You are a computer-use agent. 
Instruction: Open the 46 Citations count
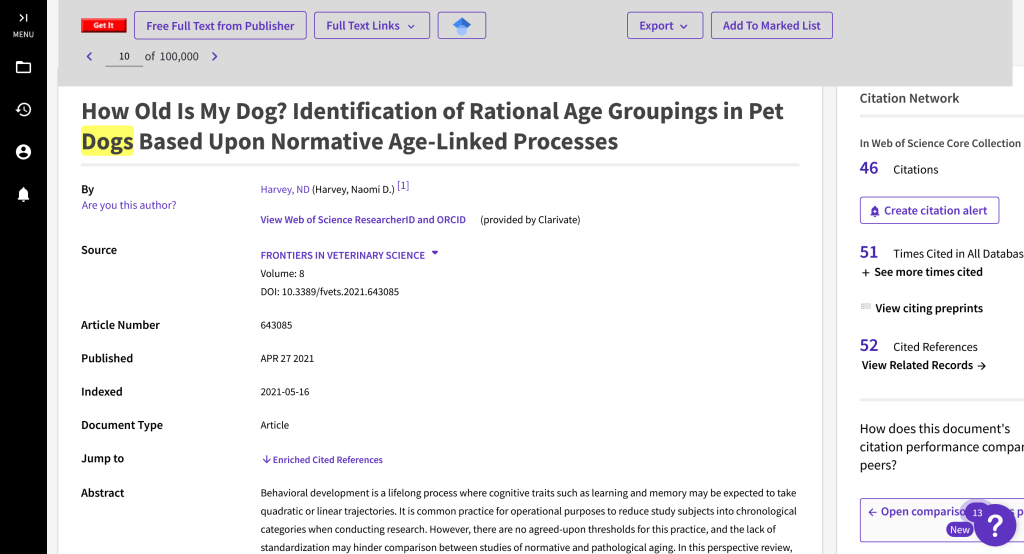[869, 169]
